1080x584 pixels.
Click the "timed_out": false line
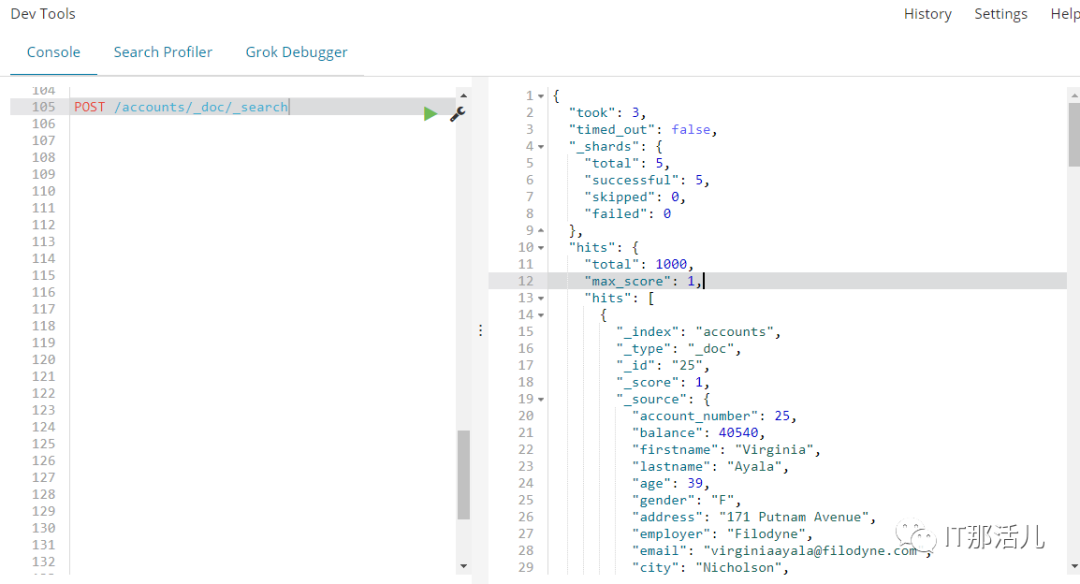click(x=643, y=129)
